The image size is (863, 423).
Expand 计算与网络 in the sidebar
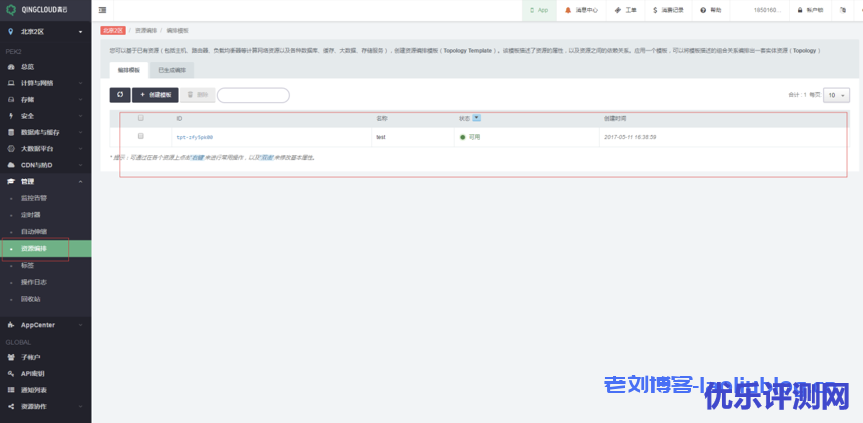click(45, 83)
